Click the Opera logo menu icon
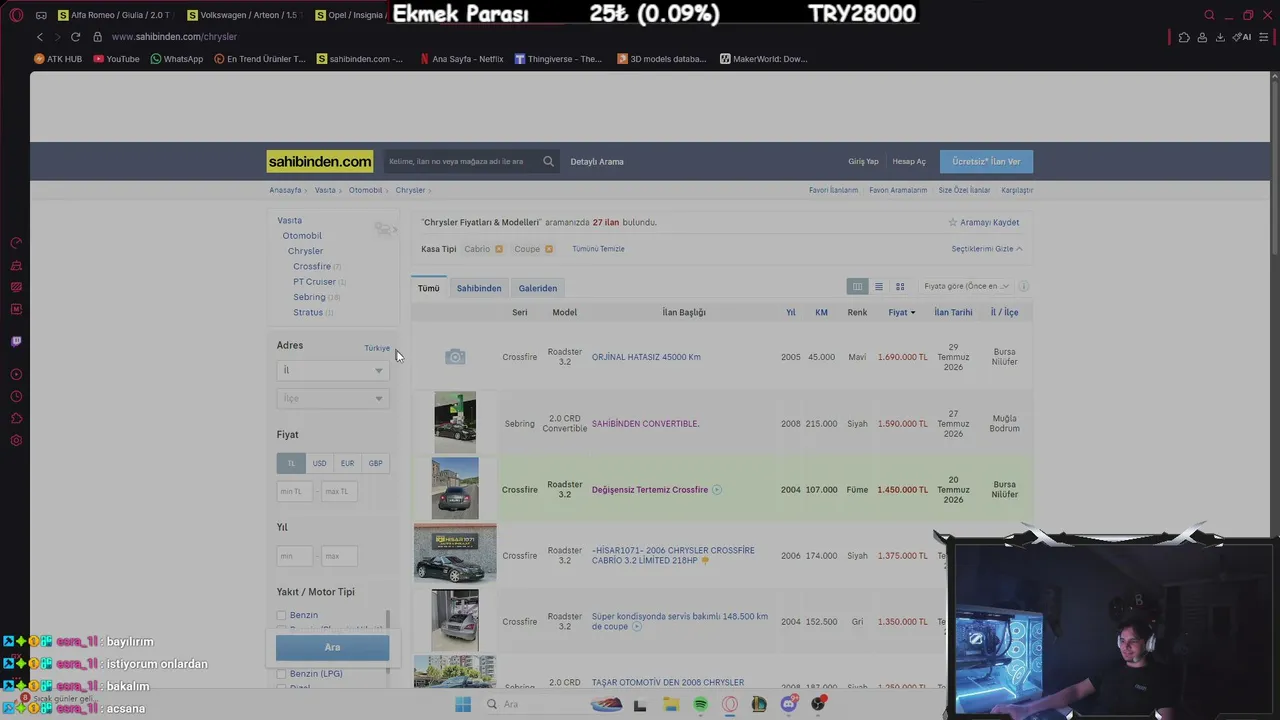Image resolution: width=1280 pixels, height=720 pixels. [16, 15]
